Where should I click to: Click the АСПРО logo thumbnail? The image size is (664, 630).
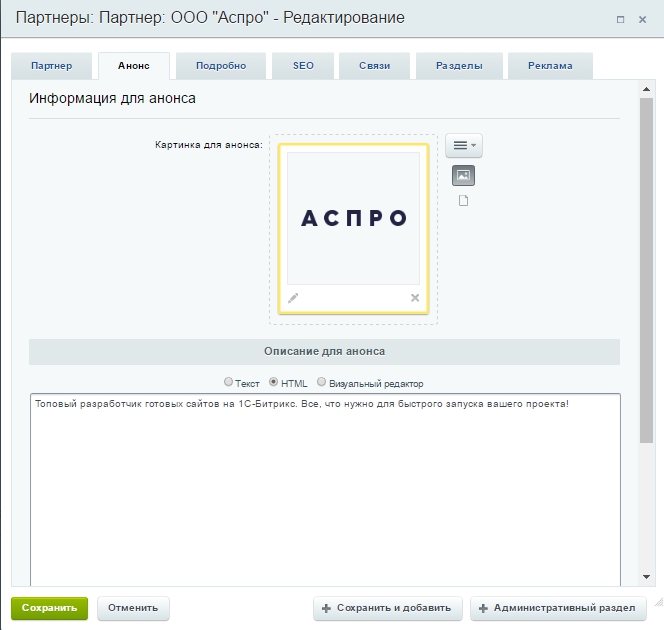coord(353,218)
